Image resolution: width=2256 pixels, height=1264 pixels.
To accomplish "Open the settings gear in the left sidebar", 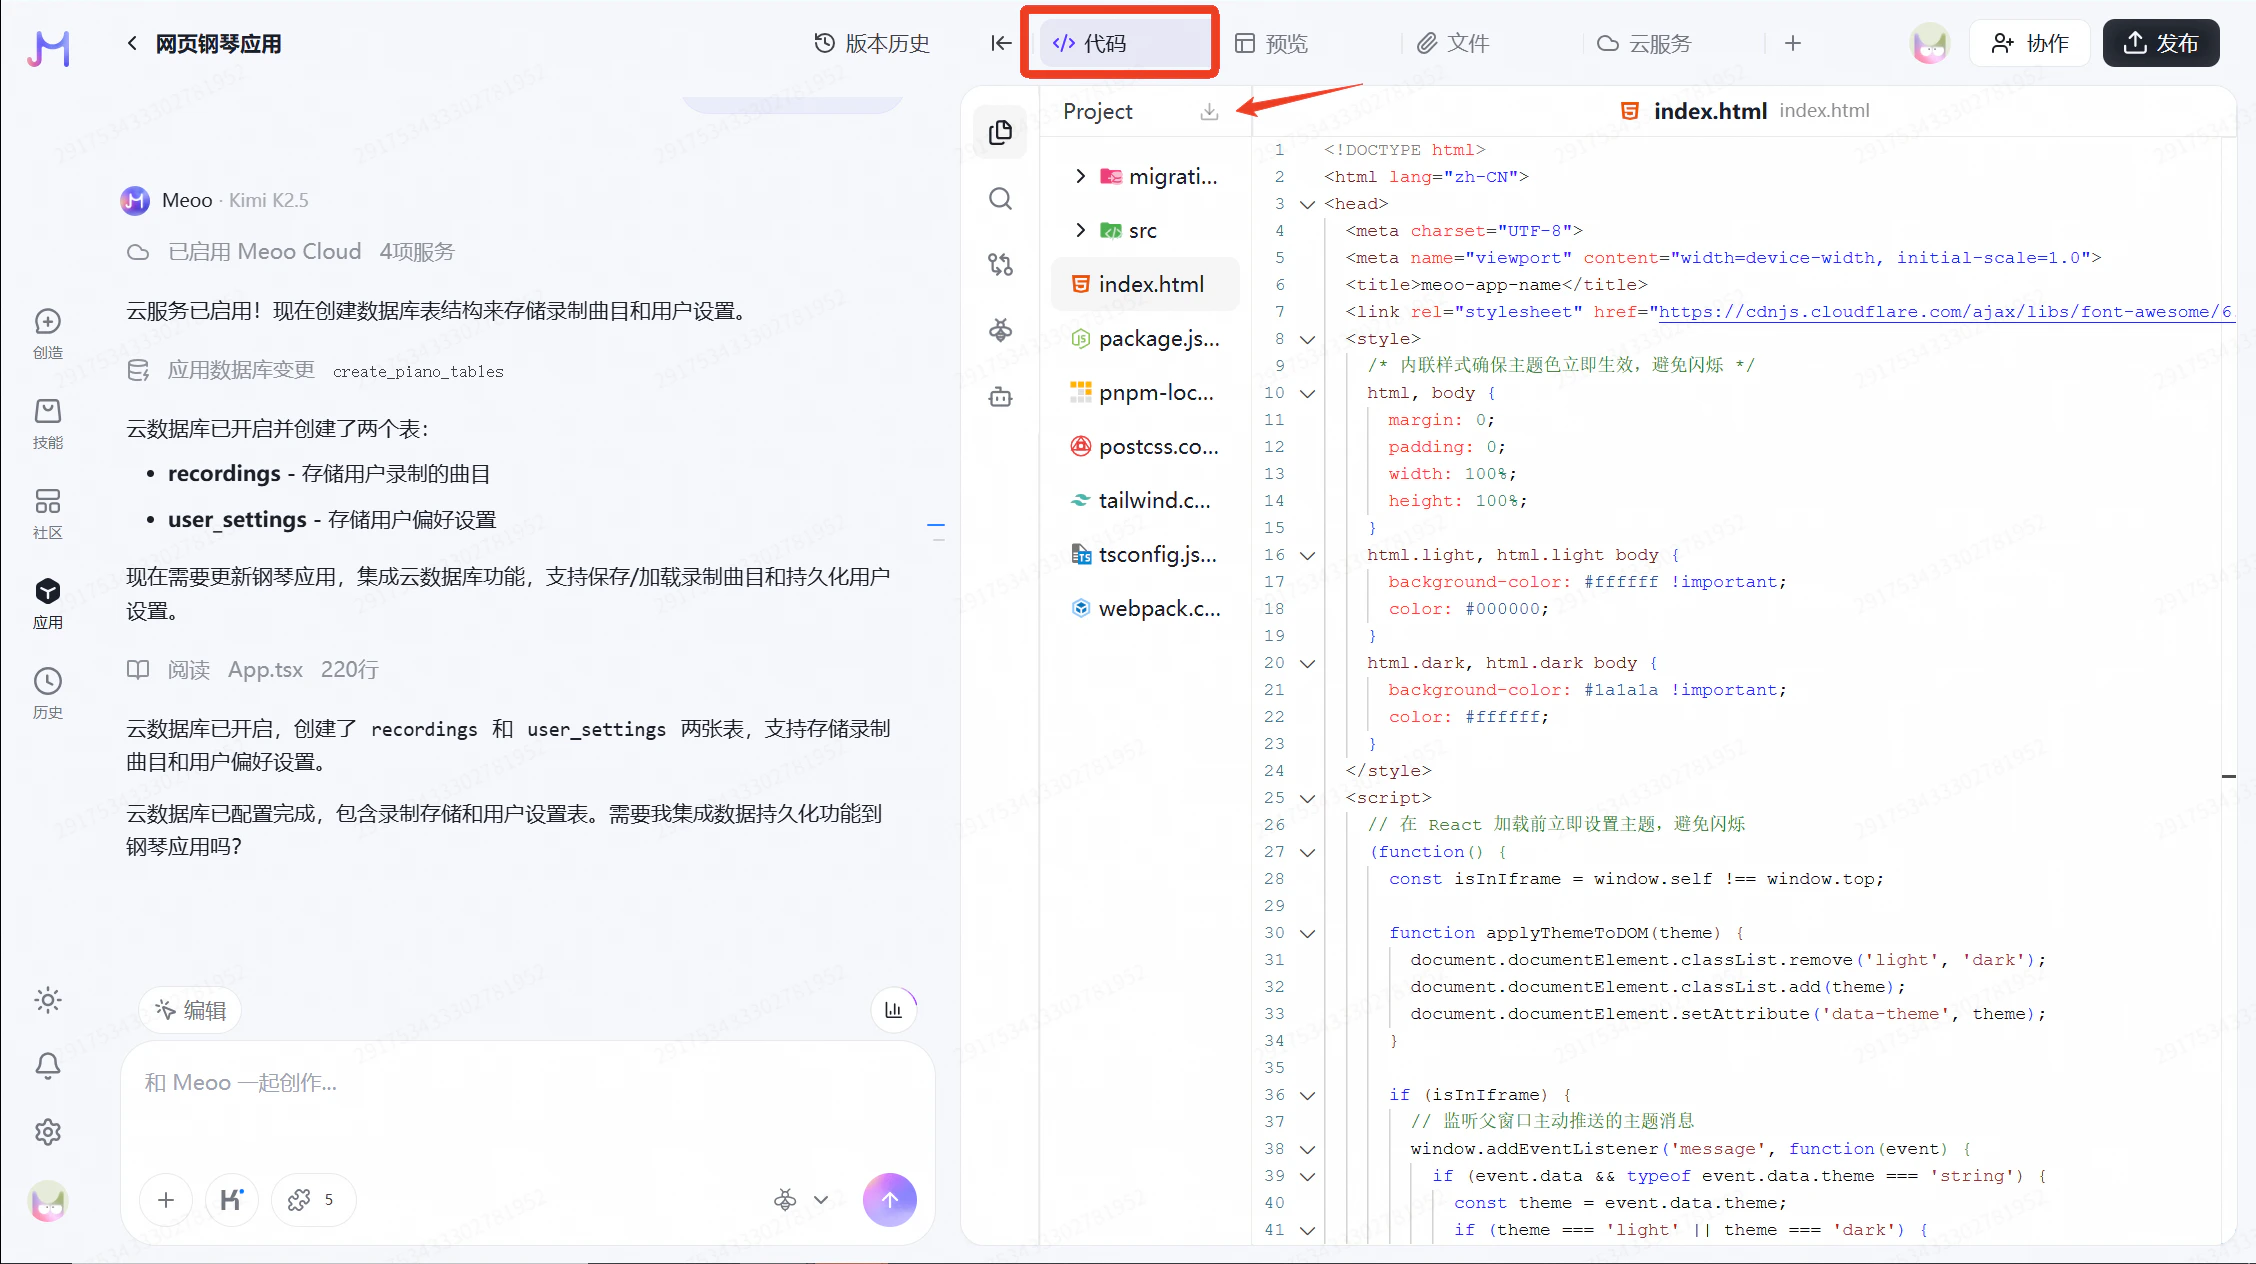I will [x=48, y=1132].
